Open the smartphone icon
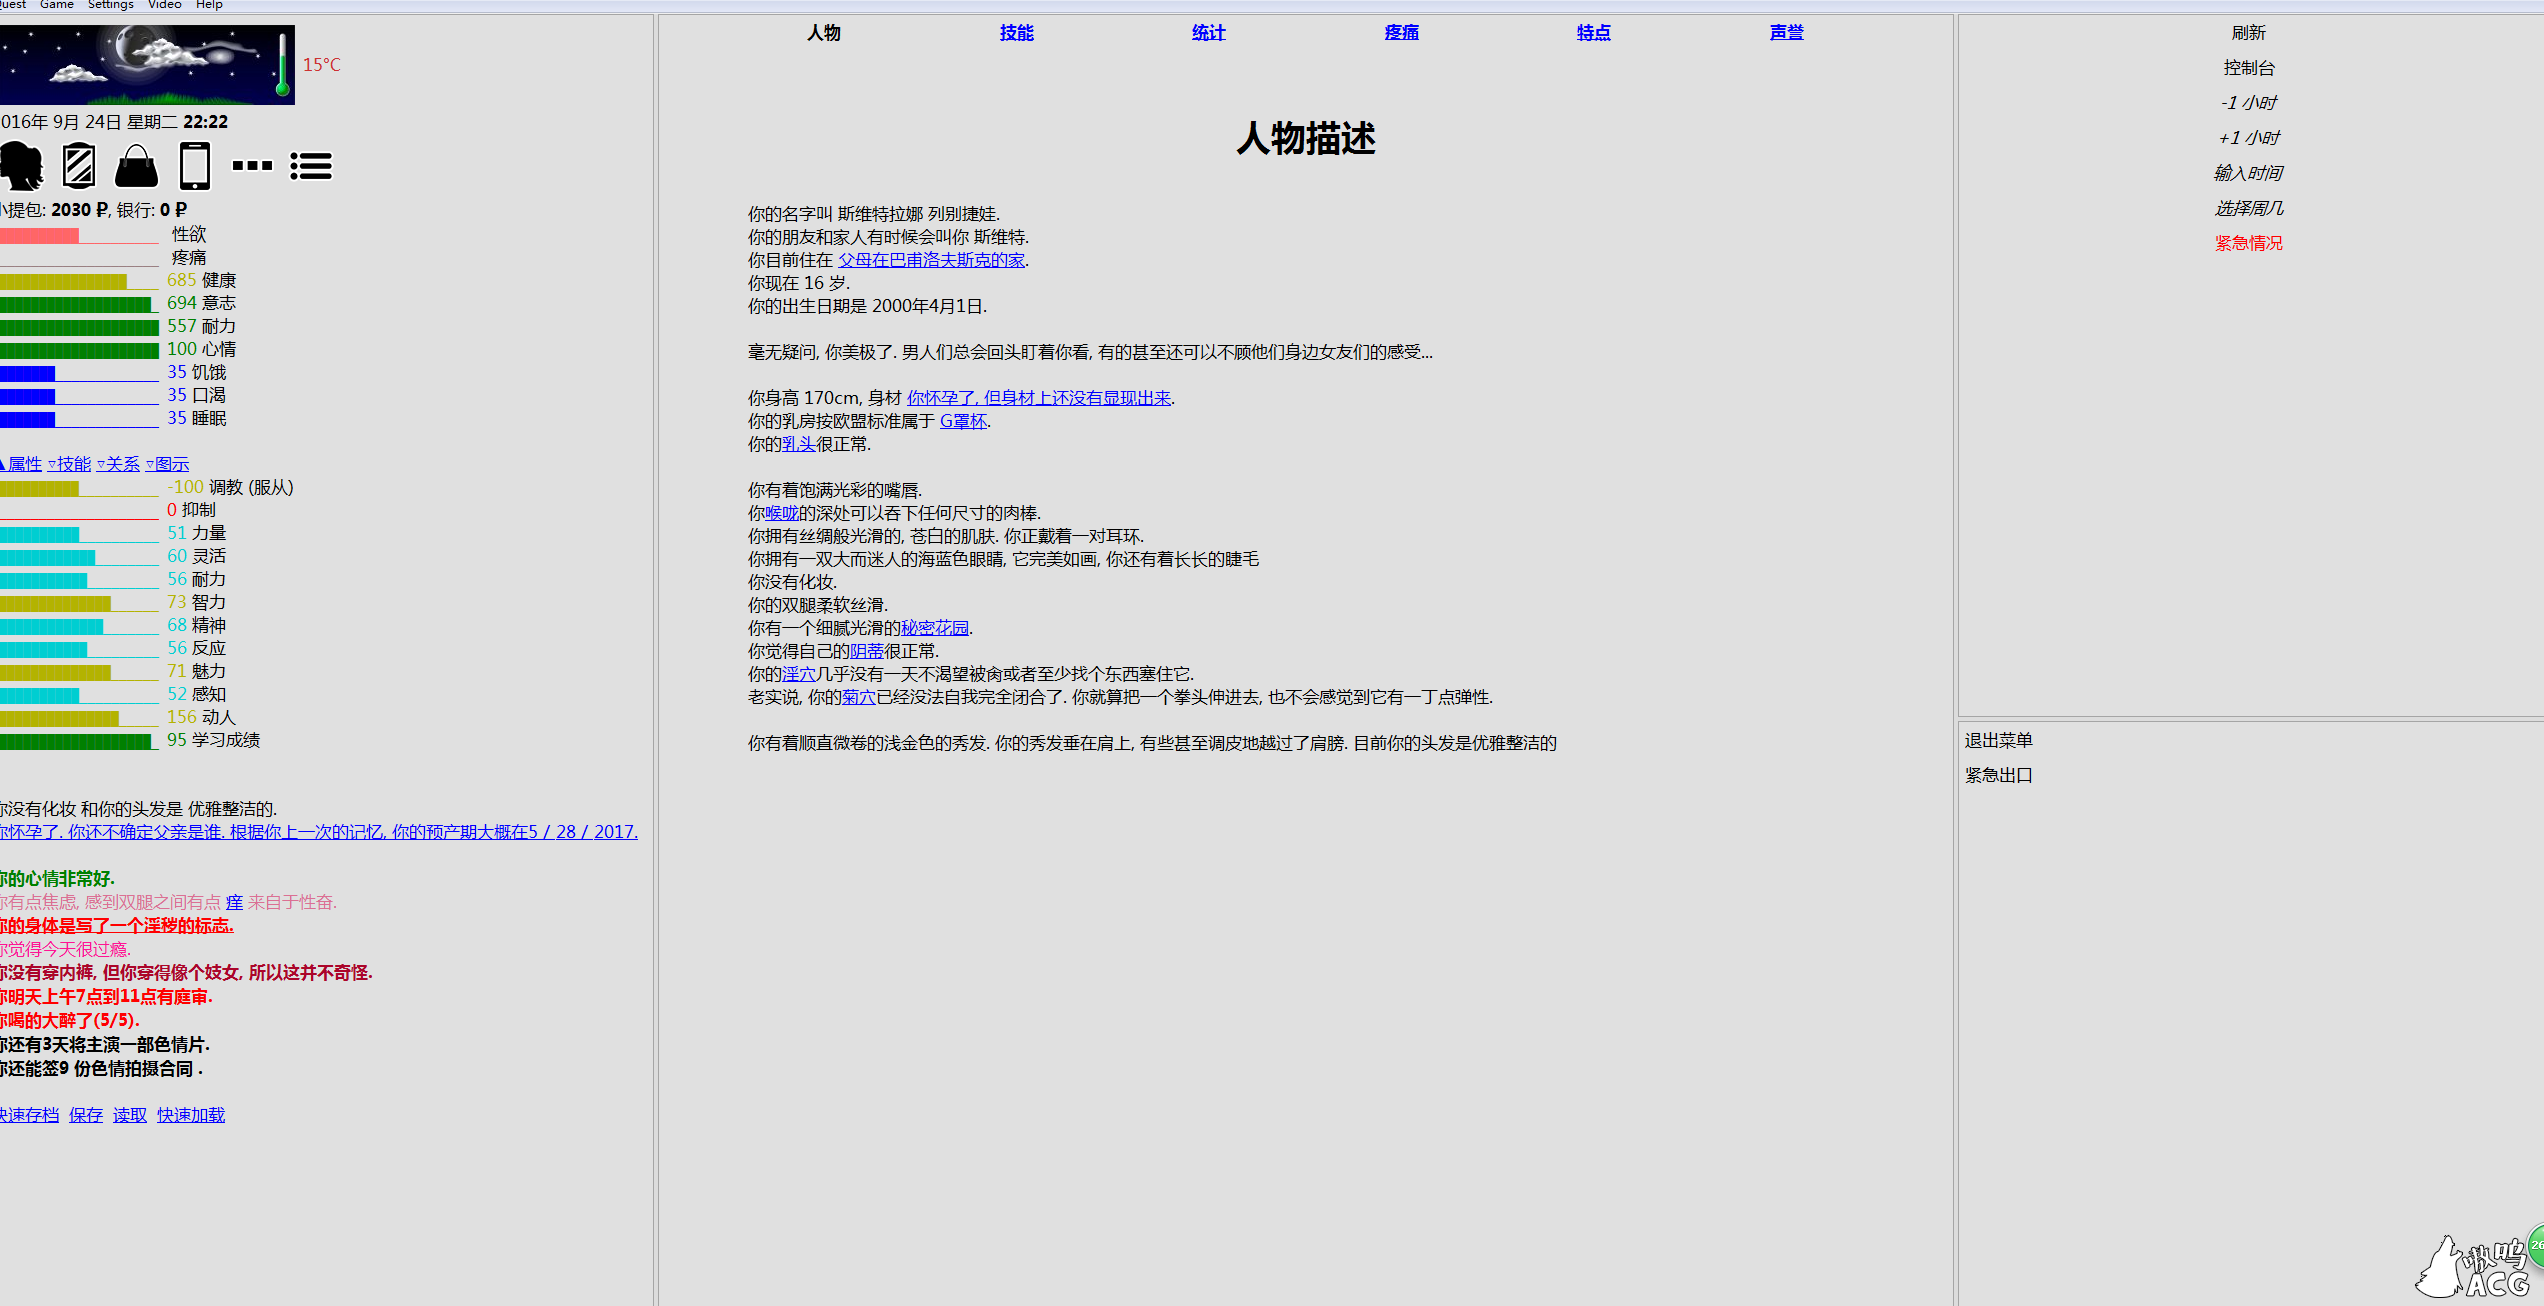Image resolution: width=2544 pixels, height=1306 pixels. 195,166
